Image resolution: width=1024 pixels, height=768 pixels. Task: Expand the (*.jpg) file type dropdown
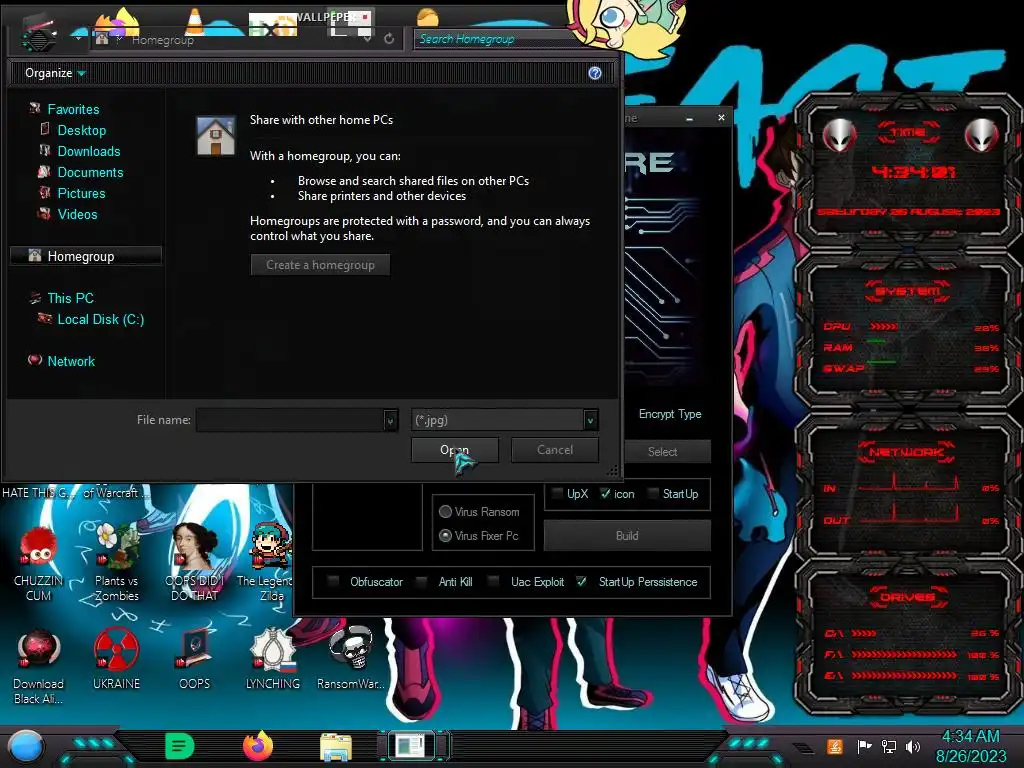pos(590,421)
